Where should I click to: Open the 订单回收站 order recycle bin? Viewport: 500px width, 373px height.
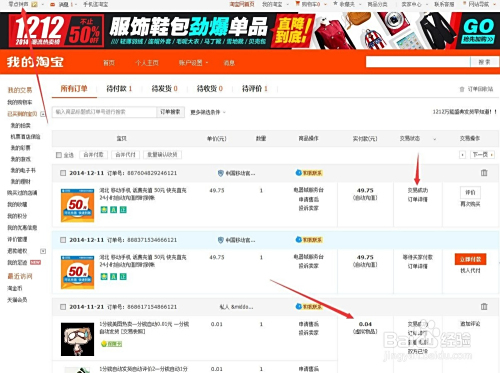[476, 89]
